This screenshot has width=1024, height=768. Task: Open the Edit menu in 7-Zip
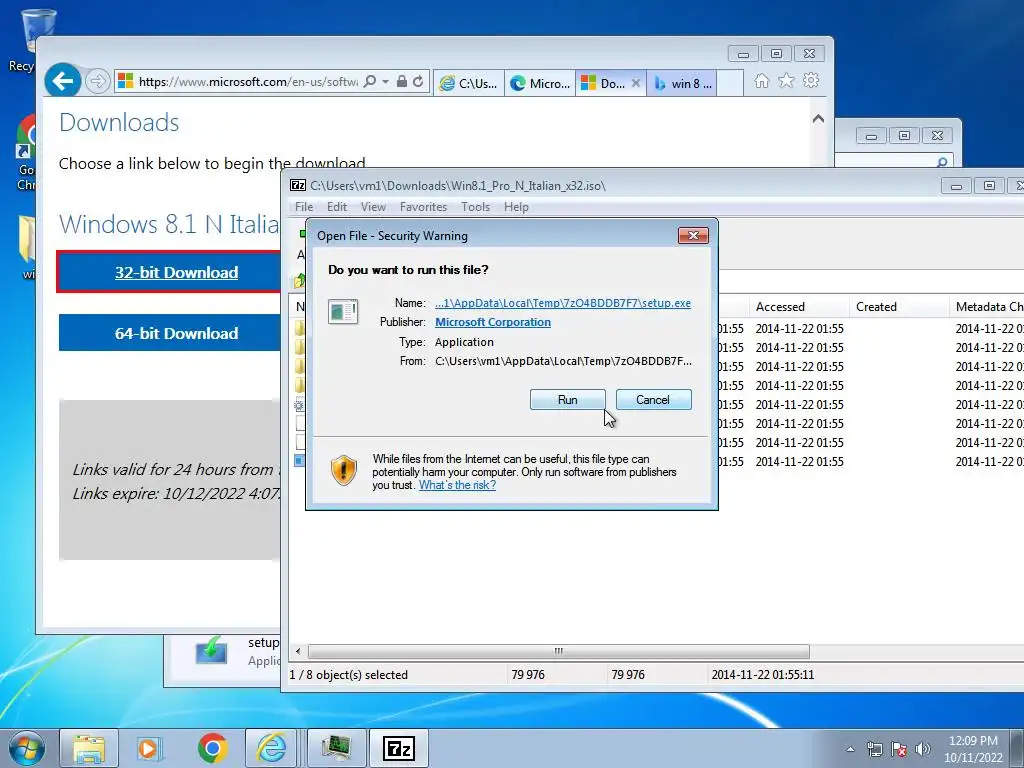(337, 207)
